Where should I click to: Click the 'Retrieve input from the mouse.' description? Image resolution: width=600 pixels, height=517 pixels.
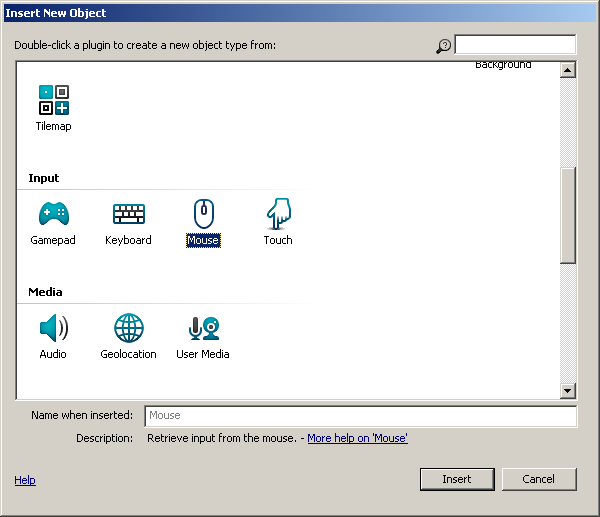[x=222, y=438]
